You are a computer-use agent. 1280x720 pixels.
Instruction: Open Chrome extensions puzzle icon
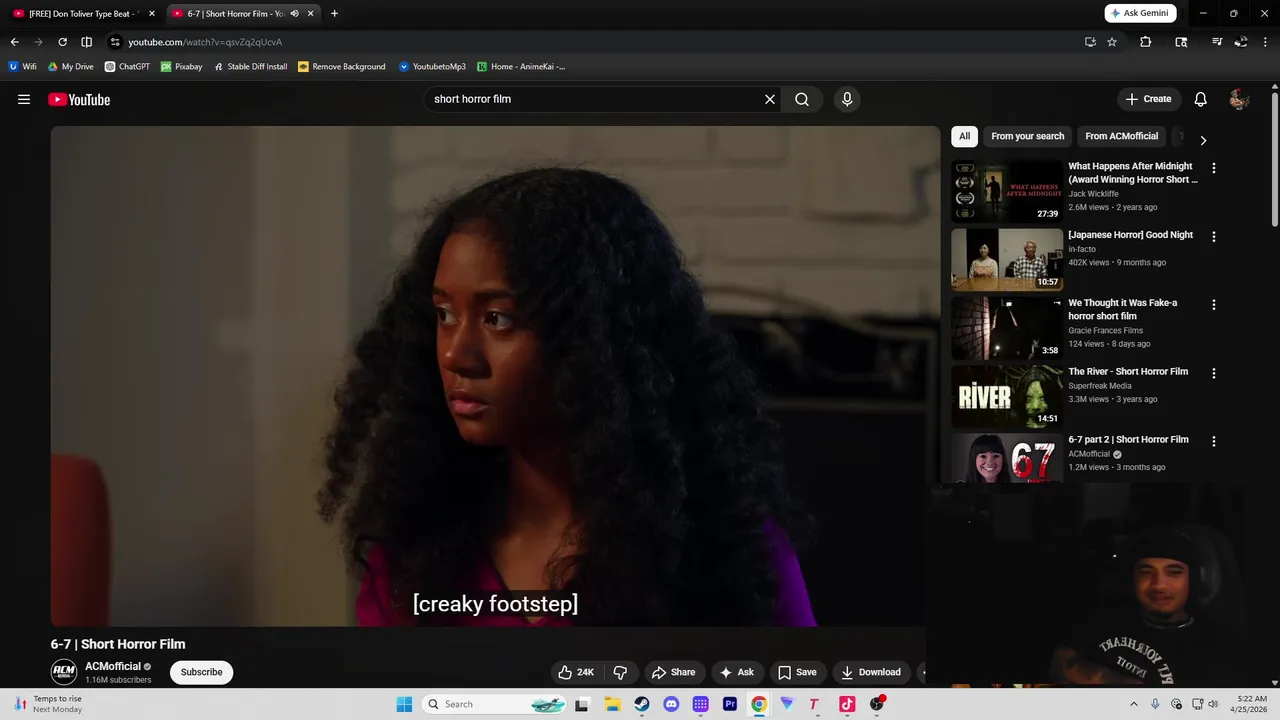(1146, 42)
